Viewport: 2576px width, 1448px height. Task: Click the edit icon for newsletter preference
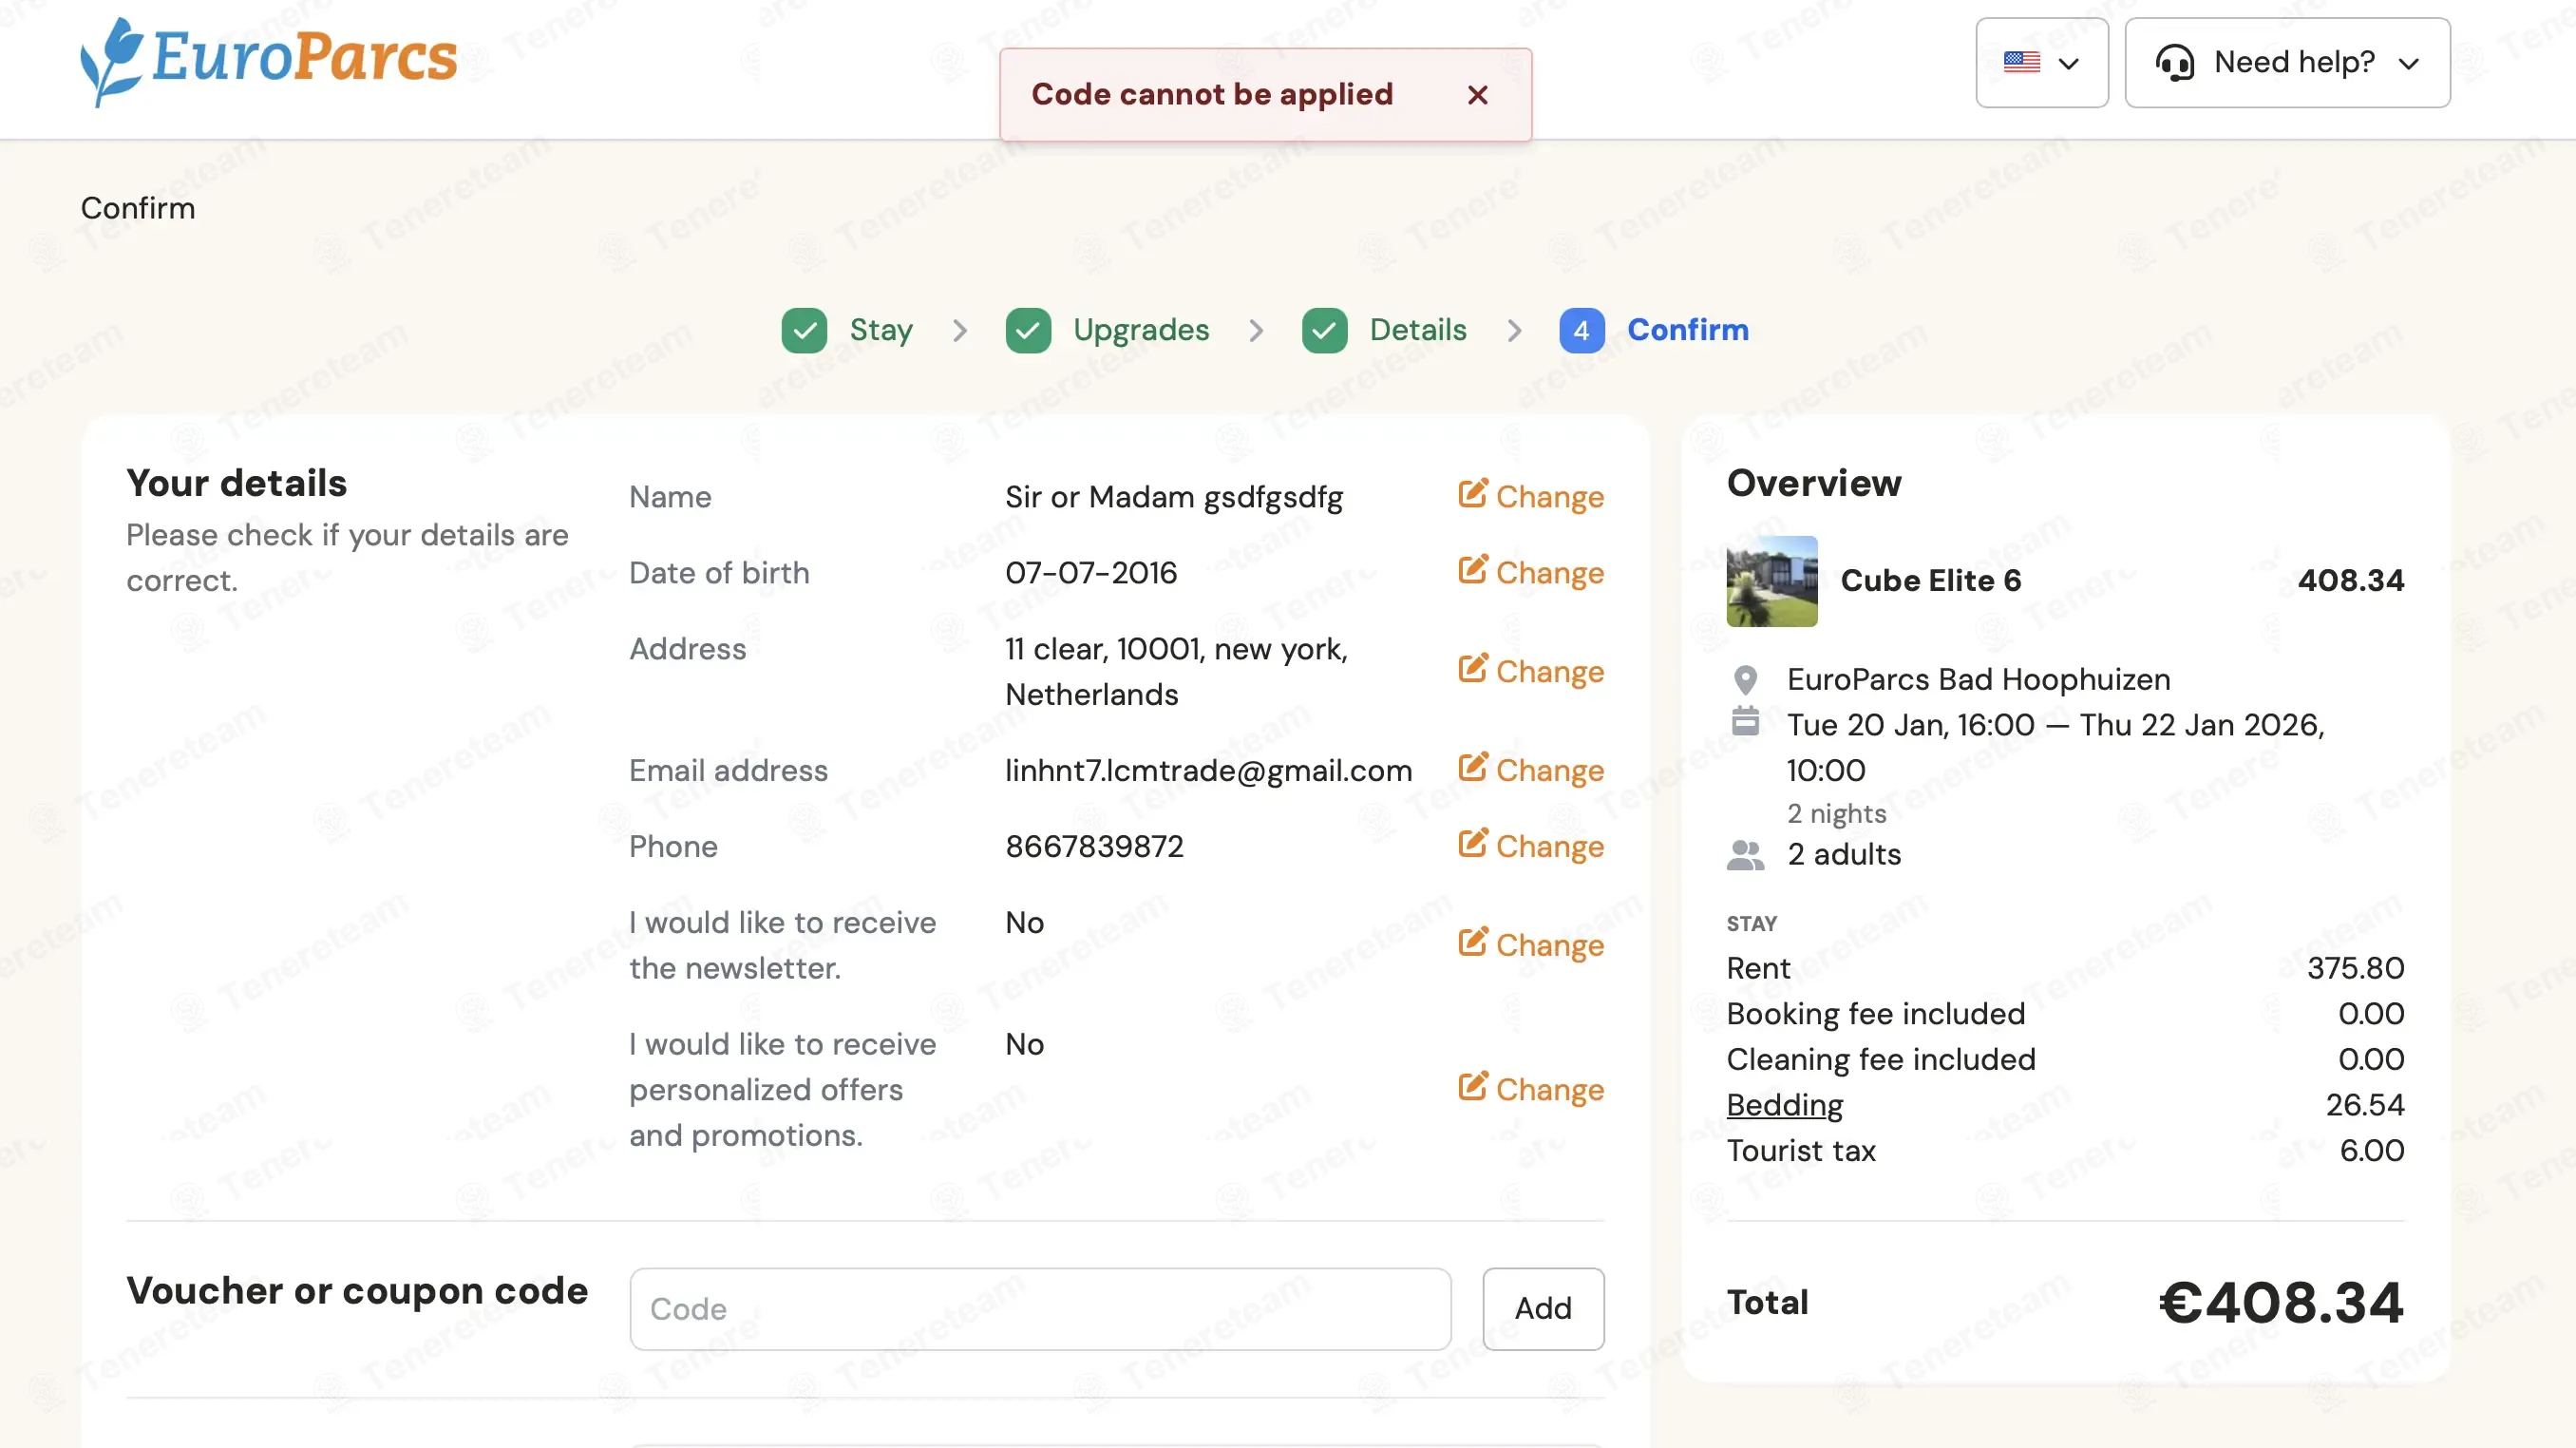pyautogui.click(x=1472, y=943)
